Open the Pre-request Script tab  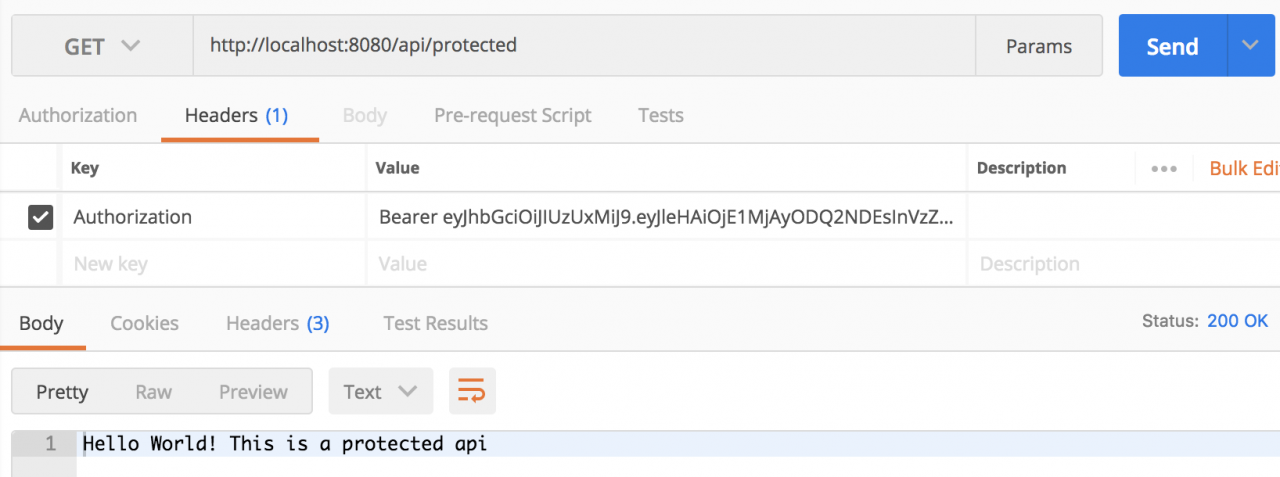coord(513,115)
